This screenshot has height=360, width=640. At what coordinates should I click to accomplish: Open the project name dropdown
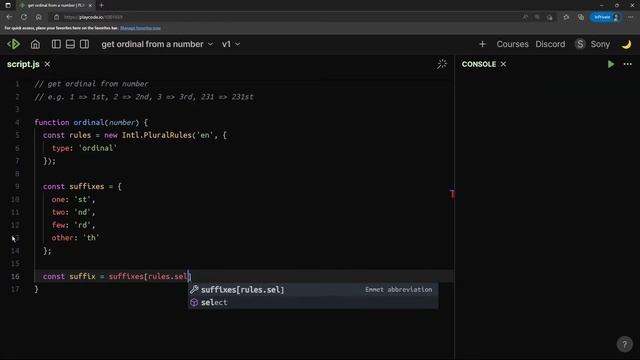(157, 44)
